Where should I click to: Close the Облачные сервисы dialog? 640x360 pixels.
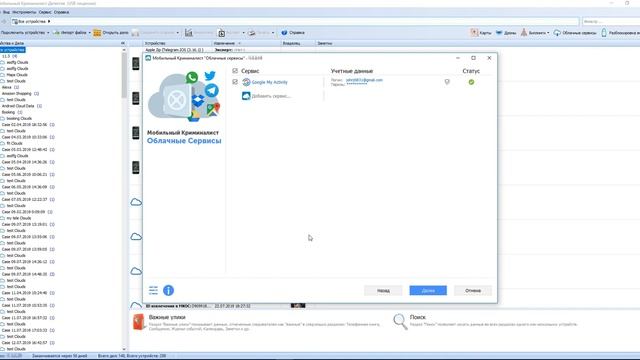click(x=489, y=58)
